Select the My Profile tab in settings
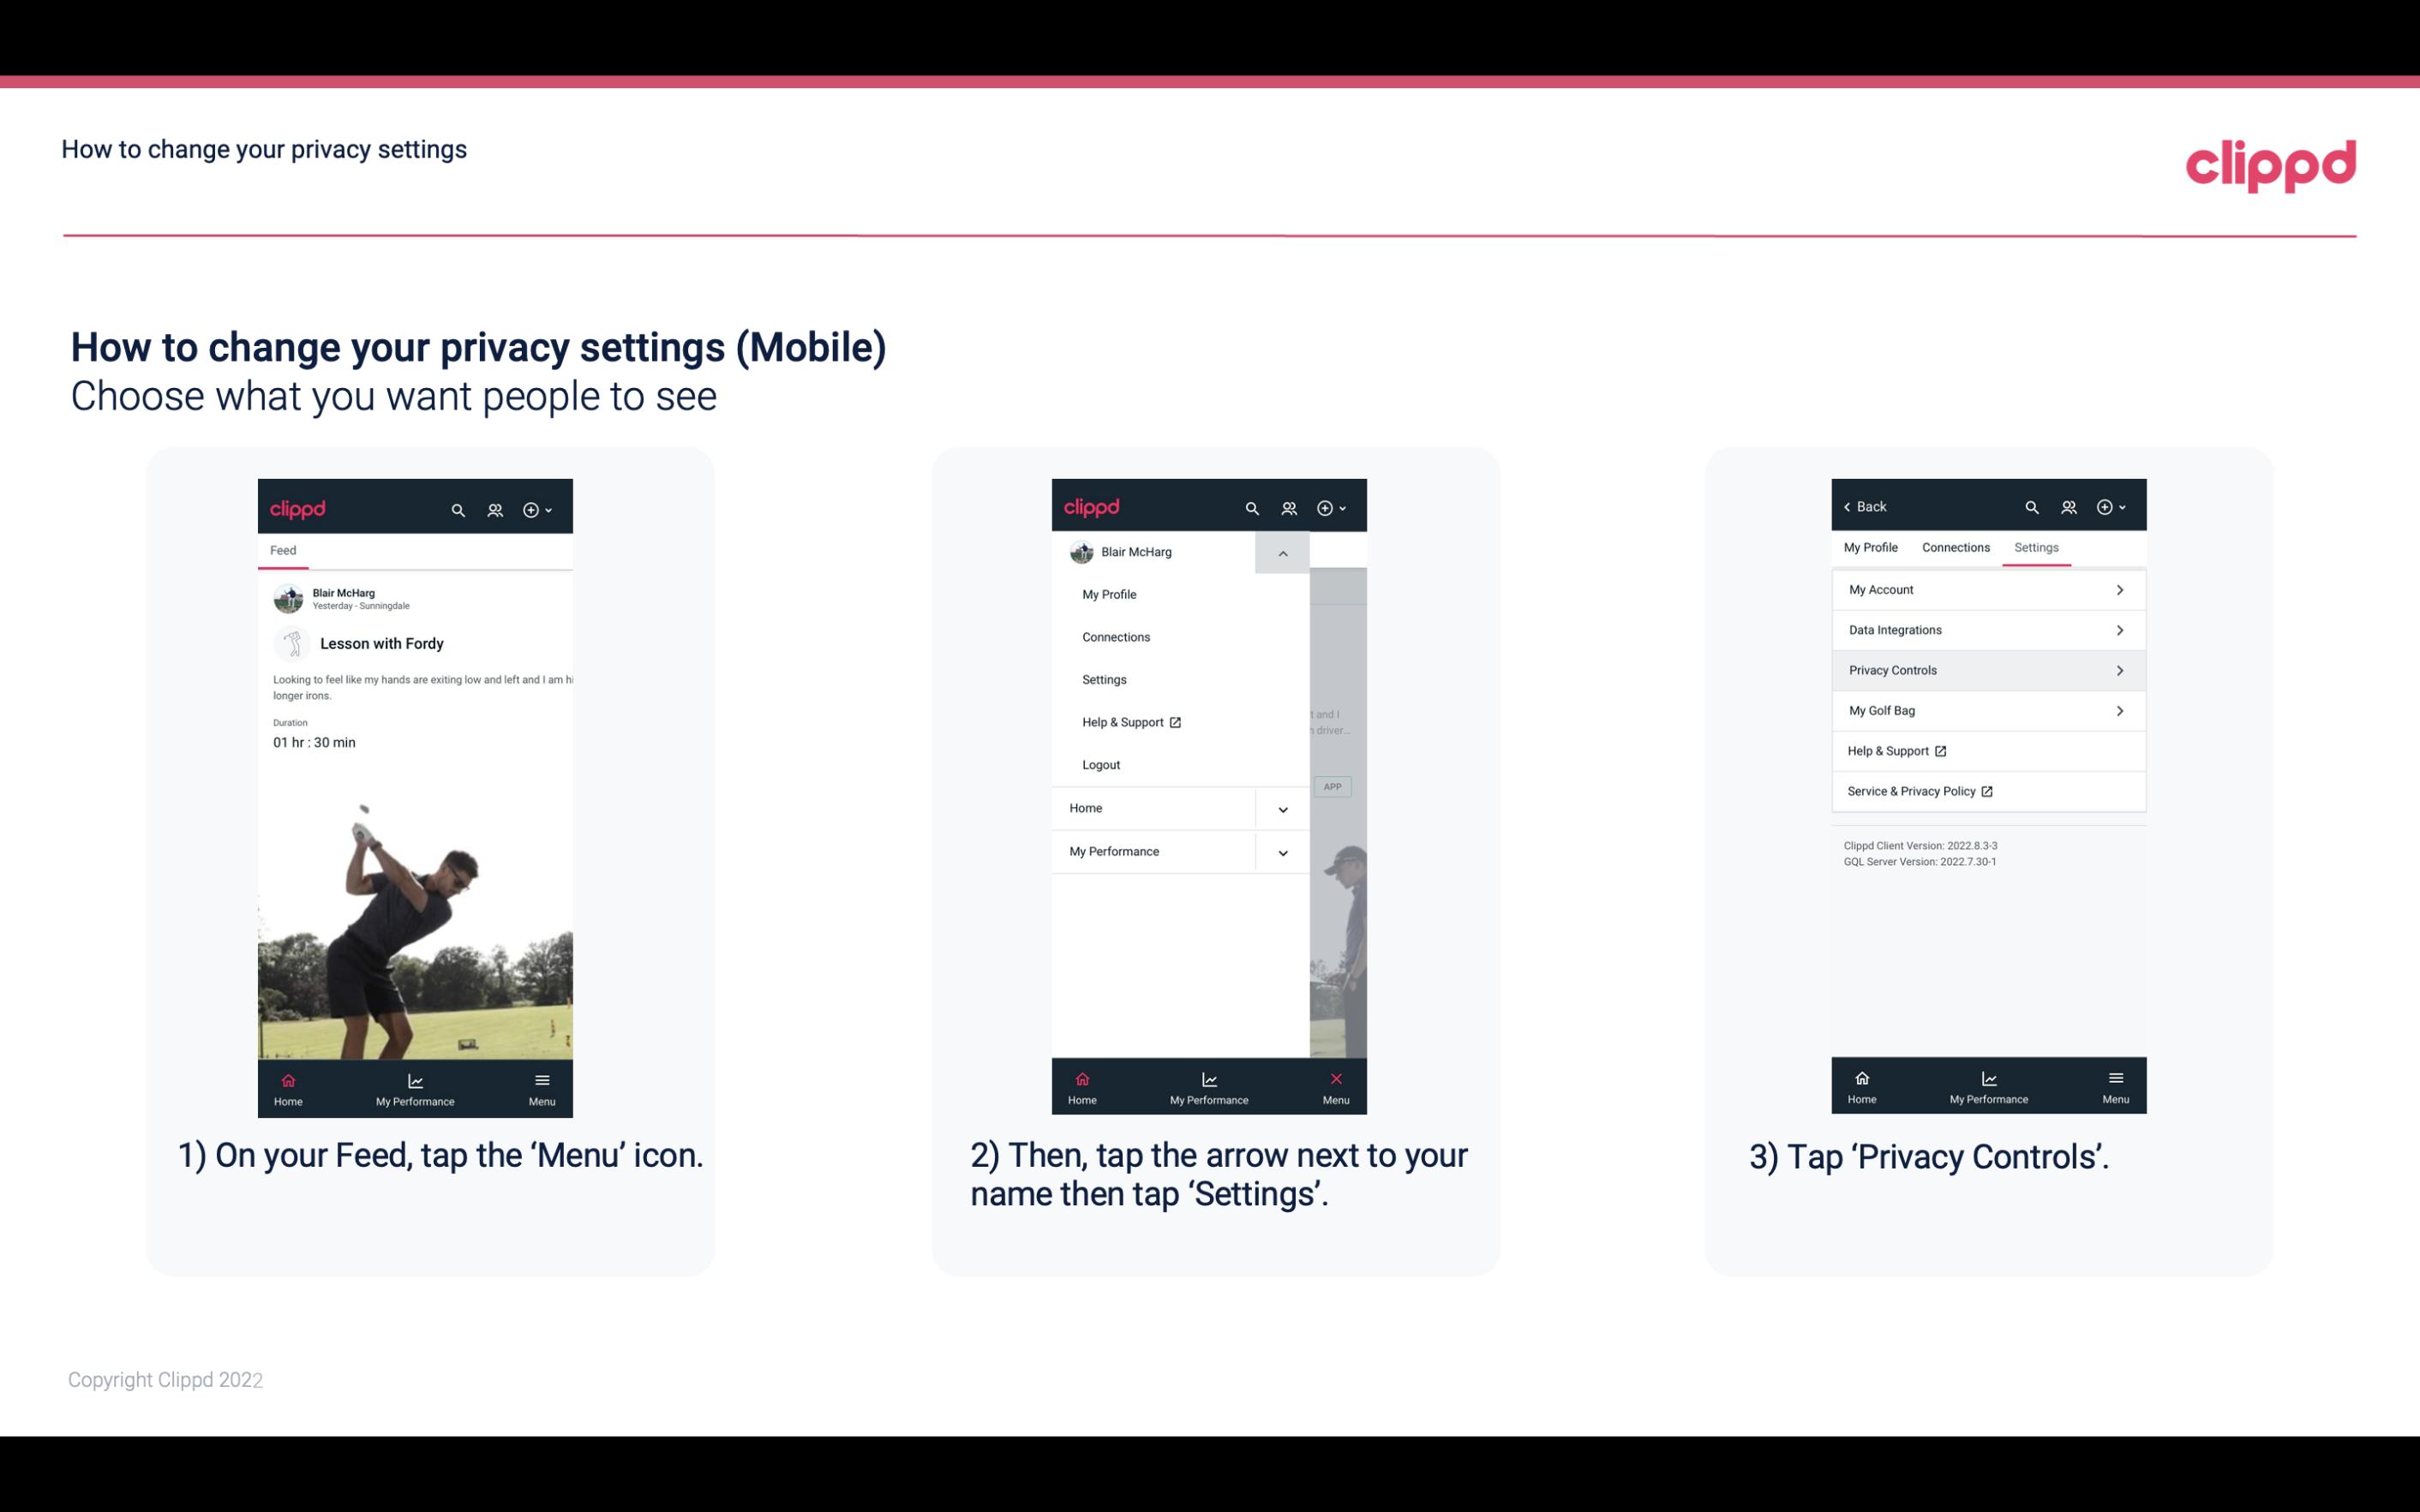 coord(1872,547)
